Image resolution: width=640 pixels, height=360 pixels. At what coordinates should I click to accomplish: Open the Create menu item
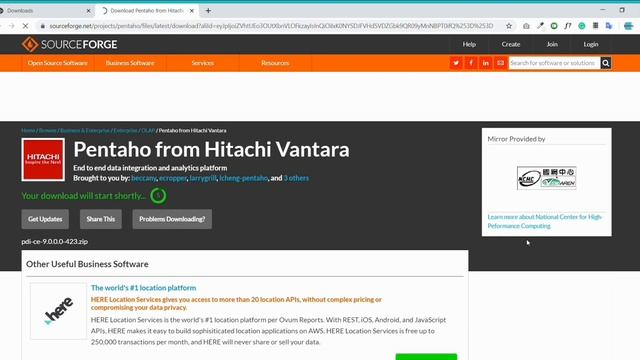click(511, 44)
